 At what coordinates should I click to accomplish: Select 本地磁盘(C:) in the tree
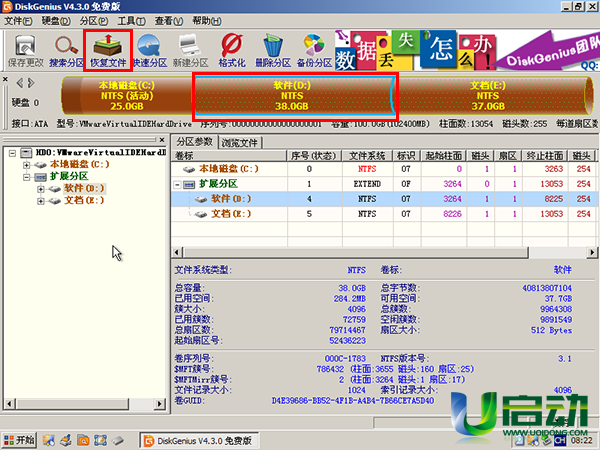click(79, 165)
